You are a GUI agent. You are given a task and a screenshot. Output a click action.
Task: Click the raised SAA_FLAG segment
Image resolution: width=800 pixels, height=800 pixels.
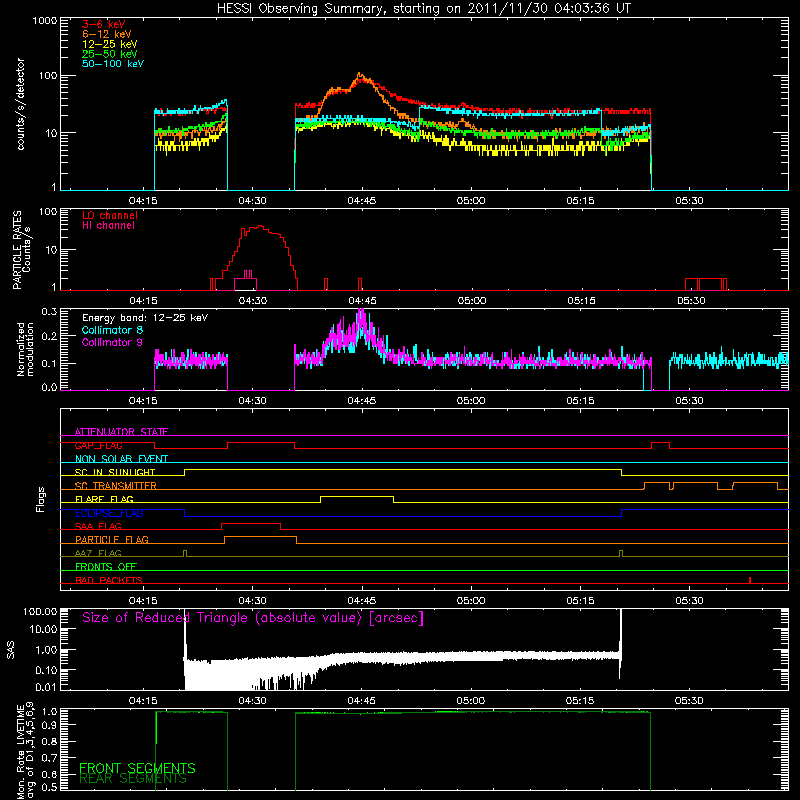[251, 523]
